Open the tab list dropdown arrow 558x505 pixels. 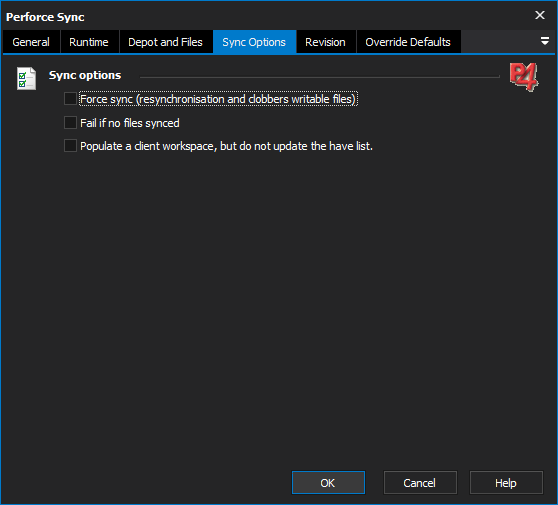point(544,41)
